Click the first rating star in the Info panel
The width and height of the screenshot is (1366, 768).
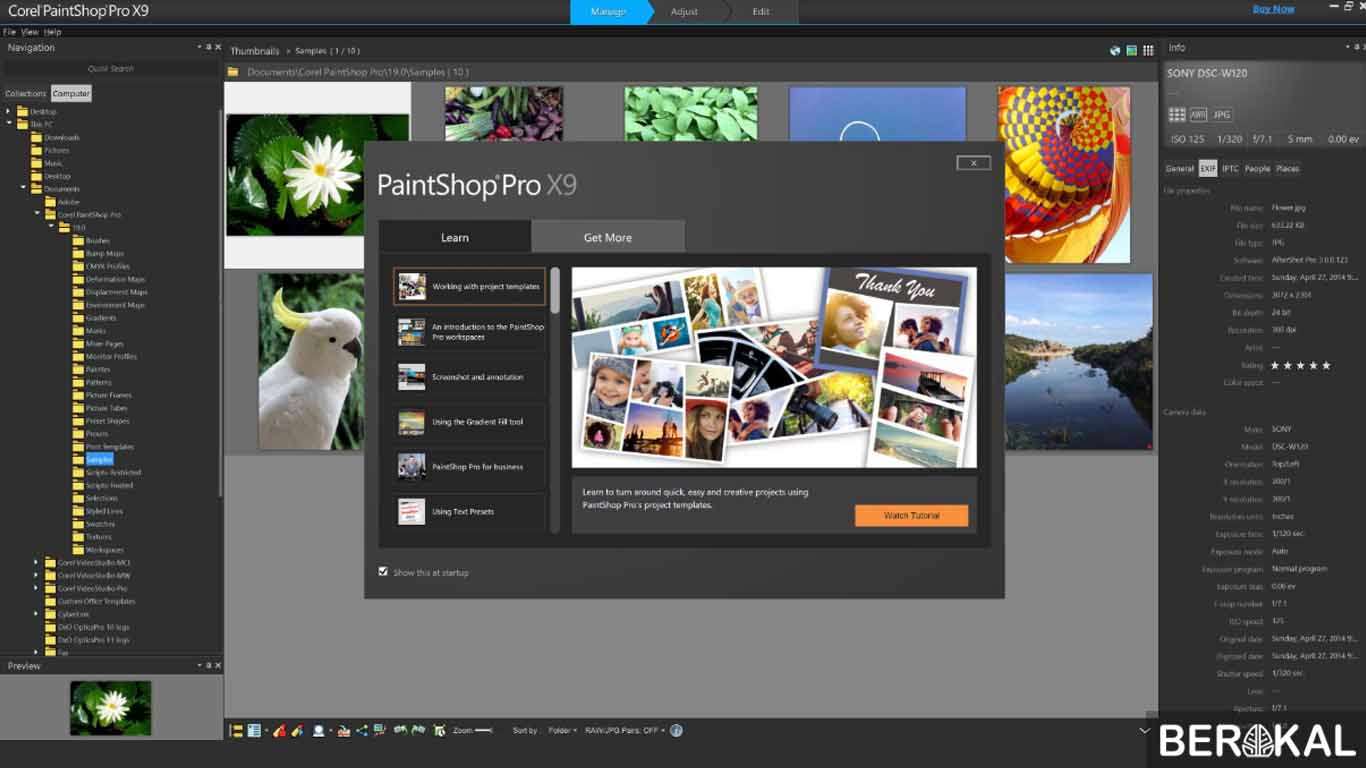[1275, 366]
